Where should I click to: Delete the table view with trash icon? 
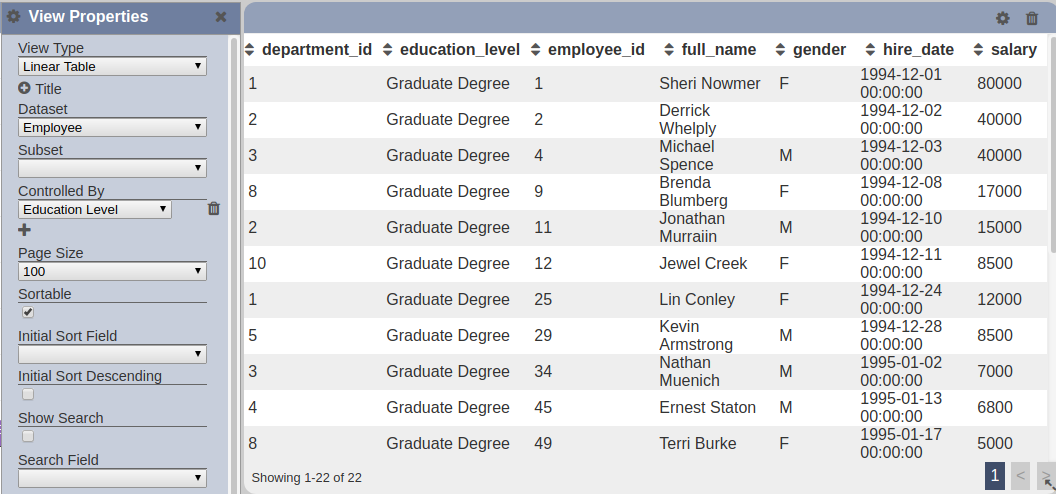click(x=1032, y=18)
